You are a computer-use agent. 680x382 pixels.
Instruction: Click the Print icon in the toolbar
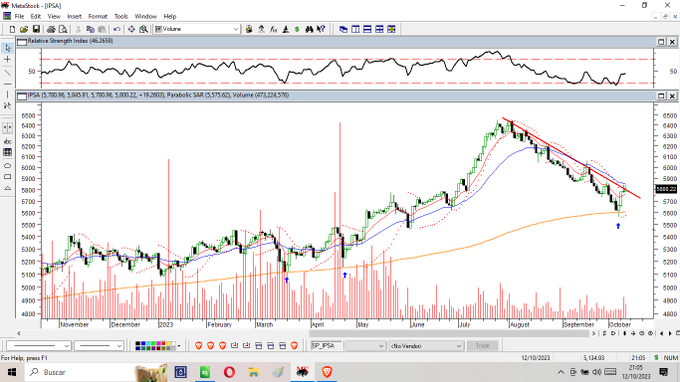tap(51, 29)
